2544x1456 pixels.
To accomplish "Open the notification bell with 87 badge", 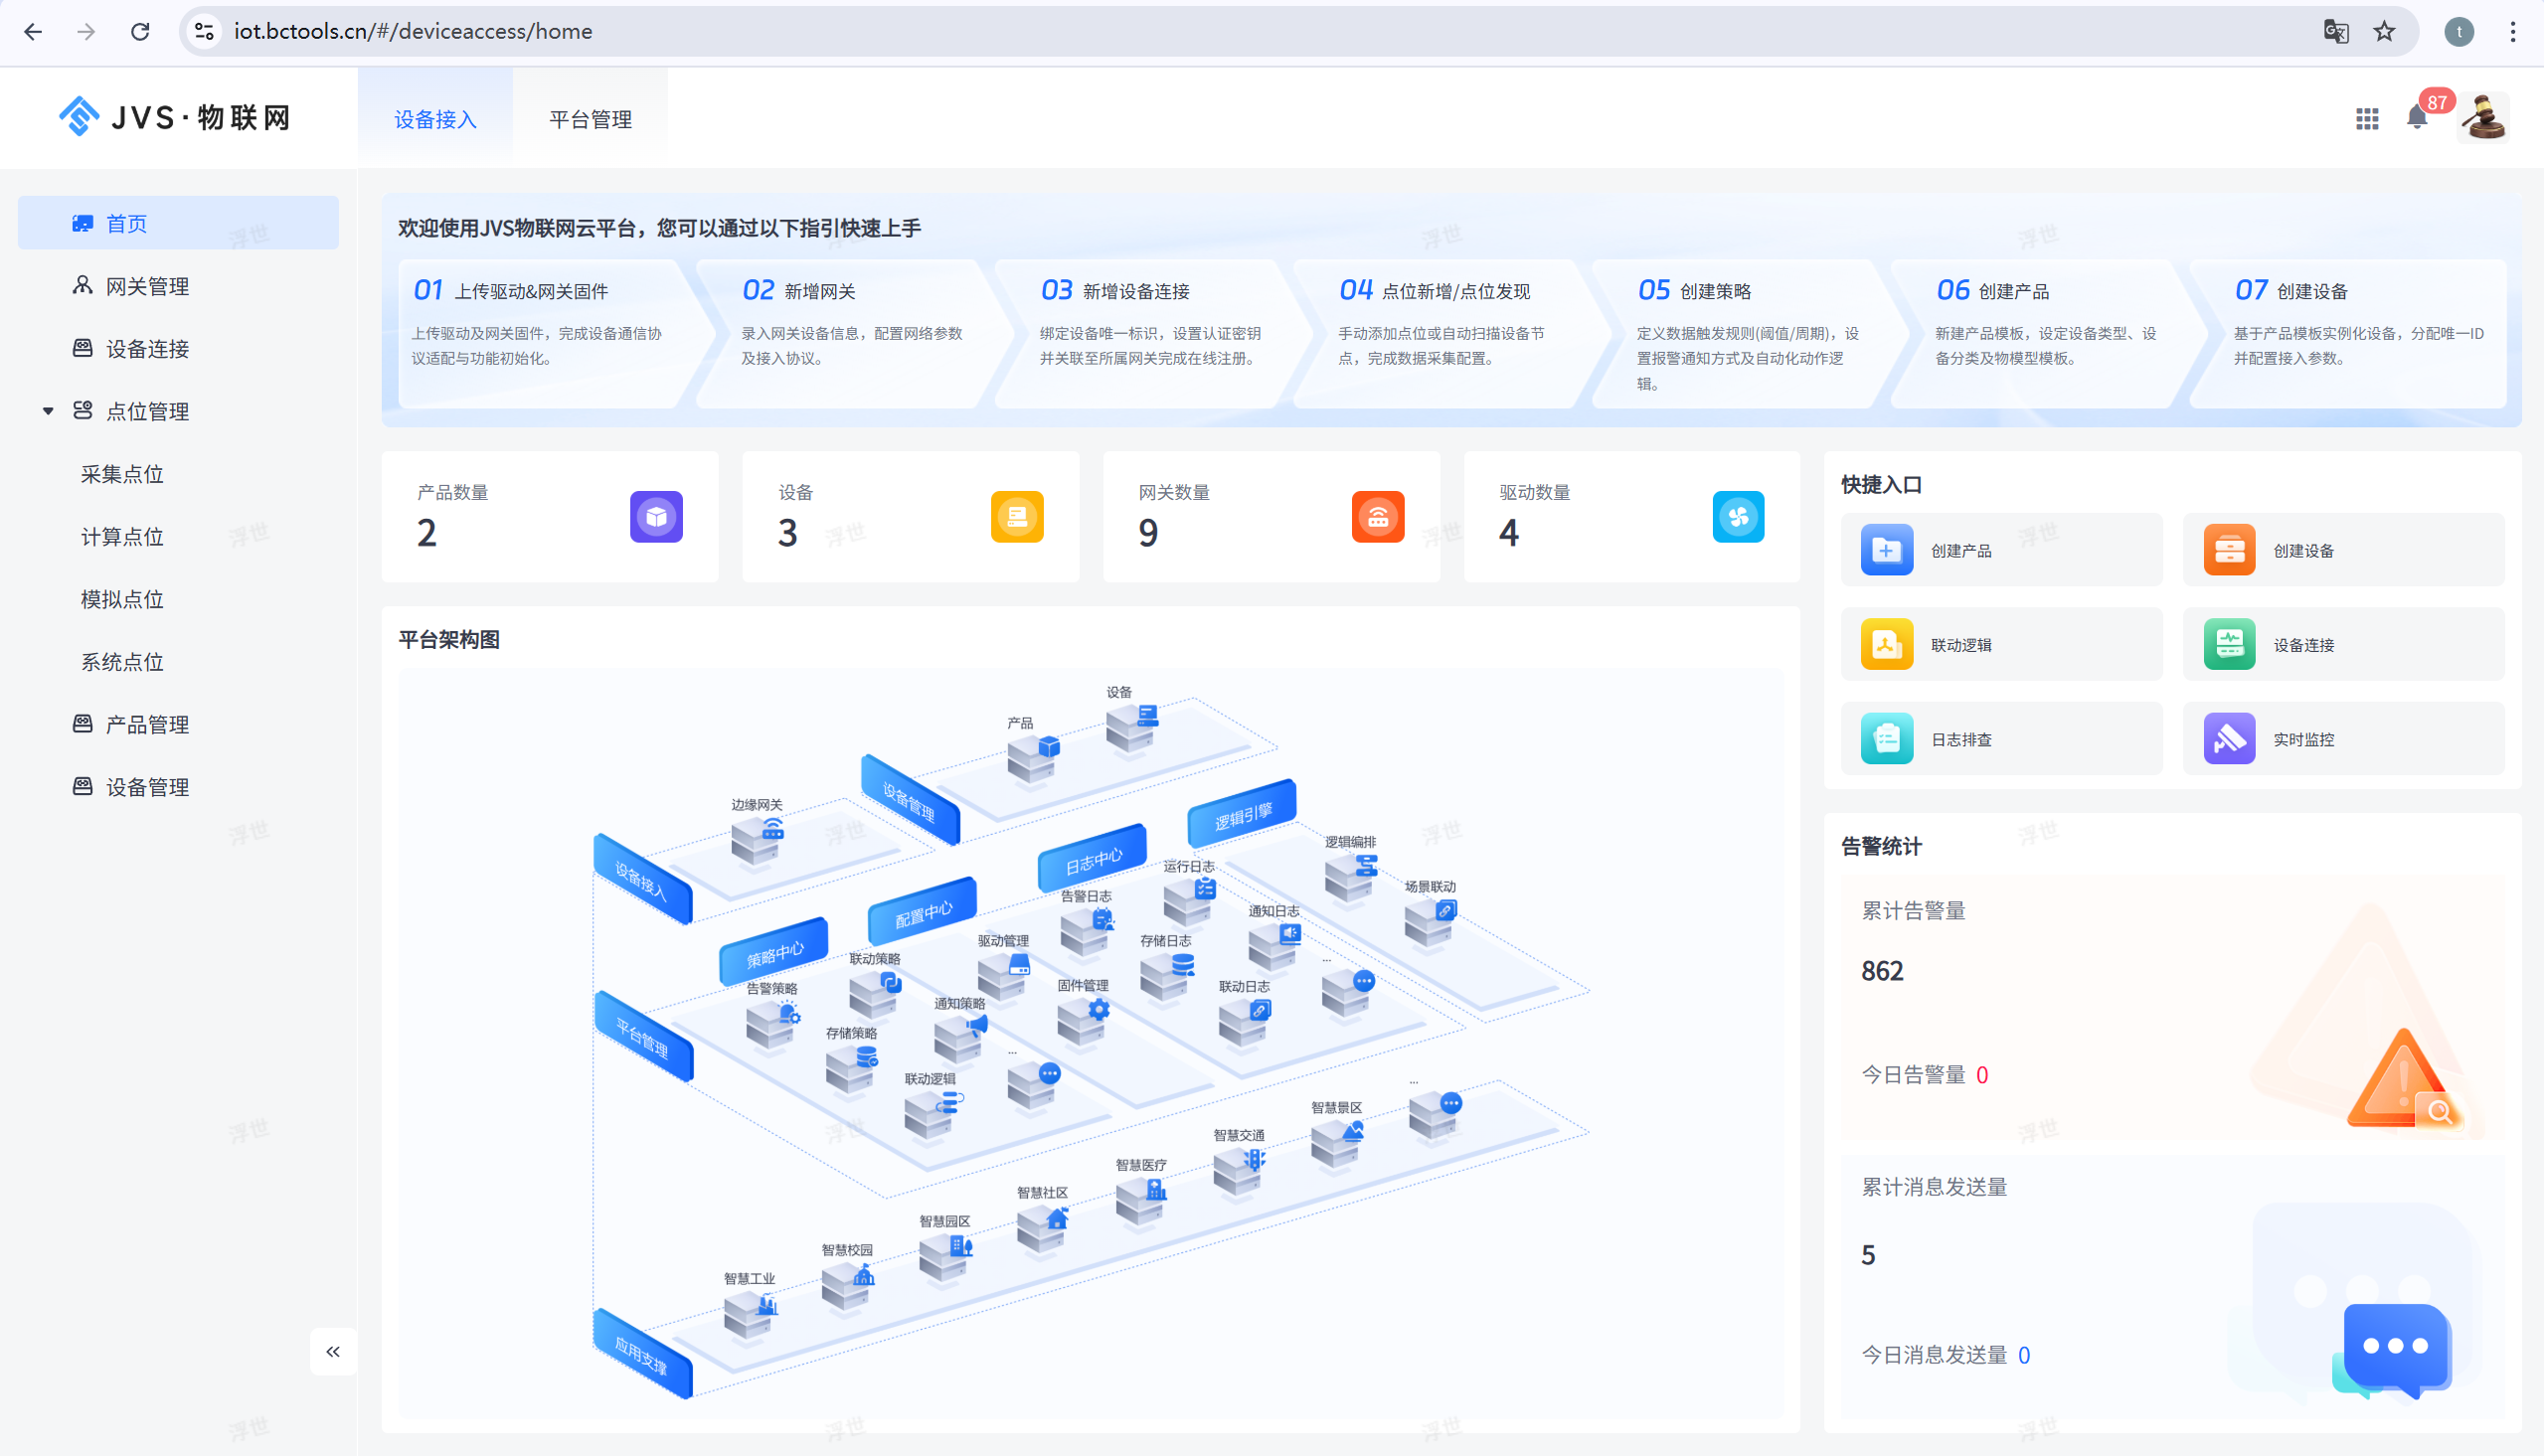I will coord(2417,118).
